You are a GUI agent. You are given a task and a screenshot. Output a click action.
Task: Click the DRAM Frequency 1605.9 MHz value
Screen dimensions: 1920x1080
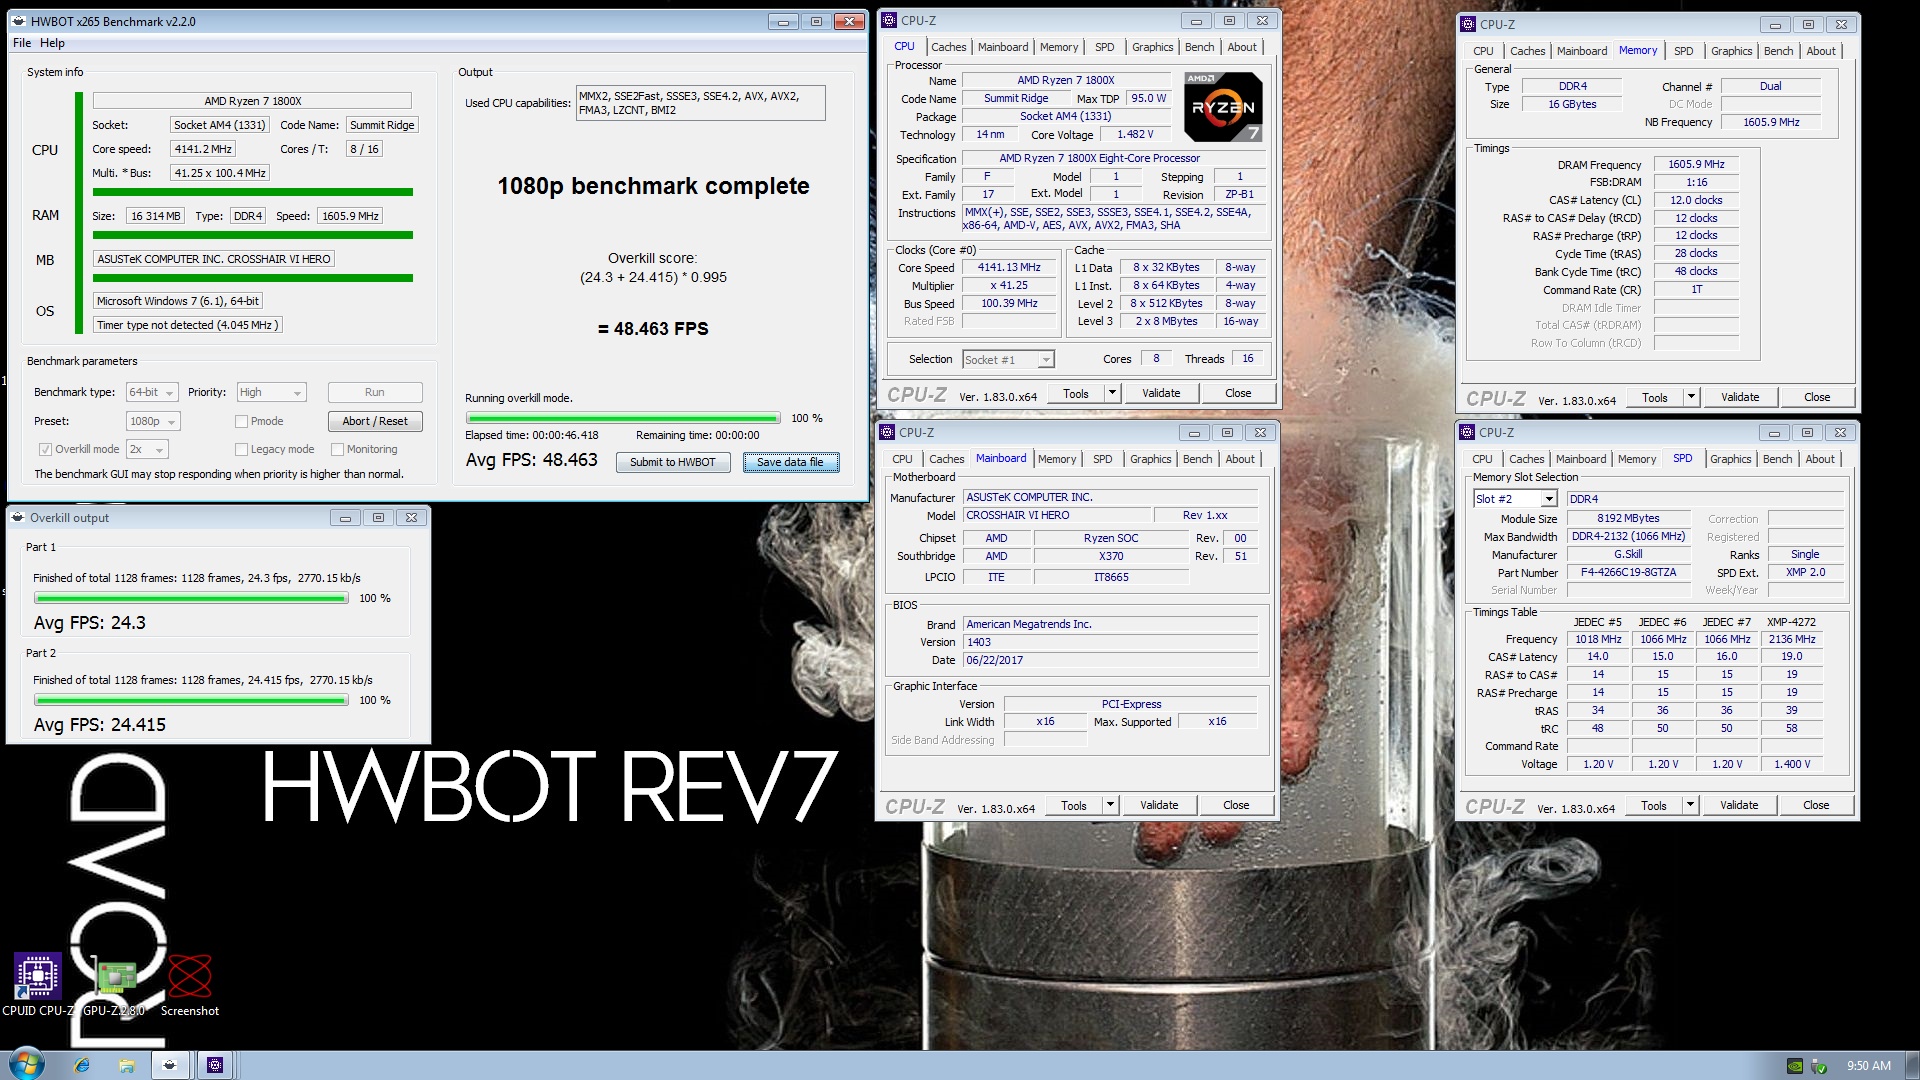[x=1696, y=164]
